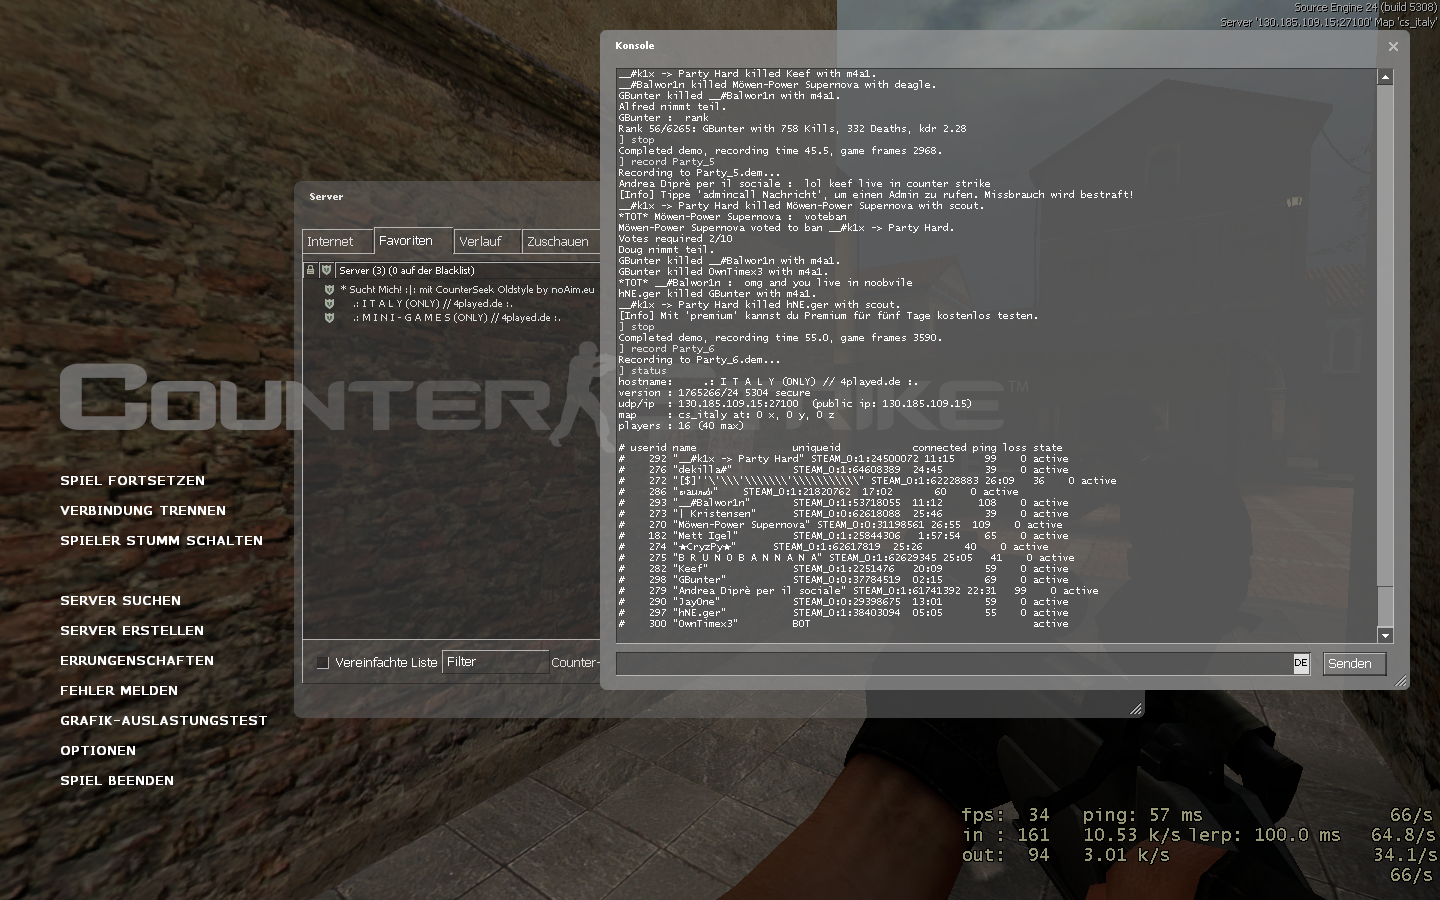
Task: Click the Konsole window resize grip
Action: (x=1401, y=681)
